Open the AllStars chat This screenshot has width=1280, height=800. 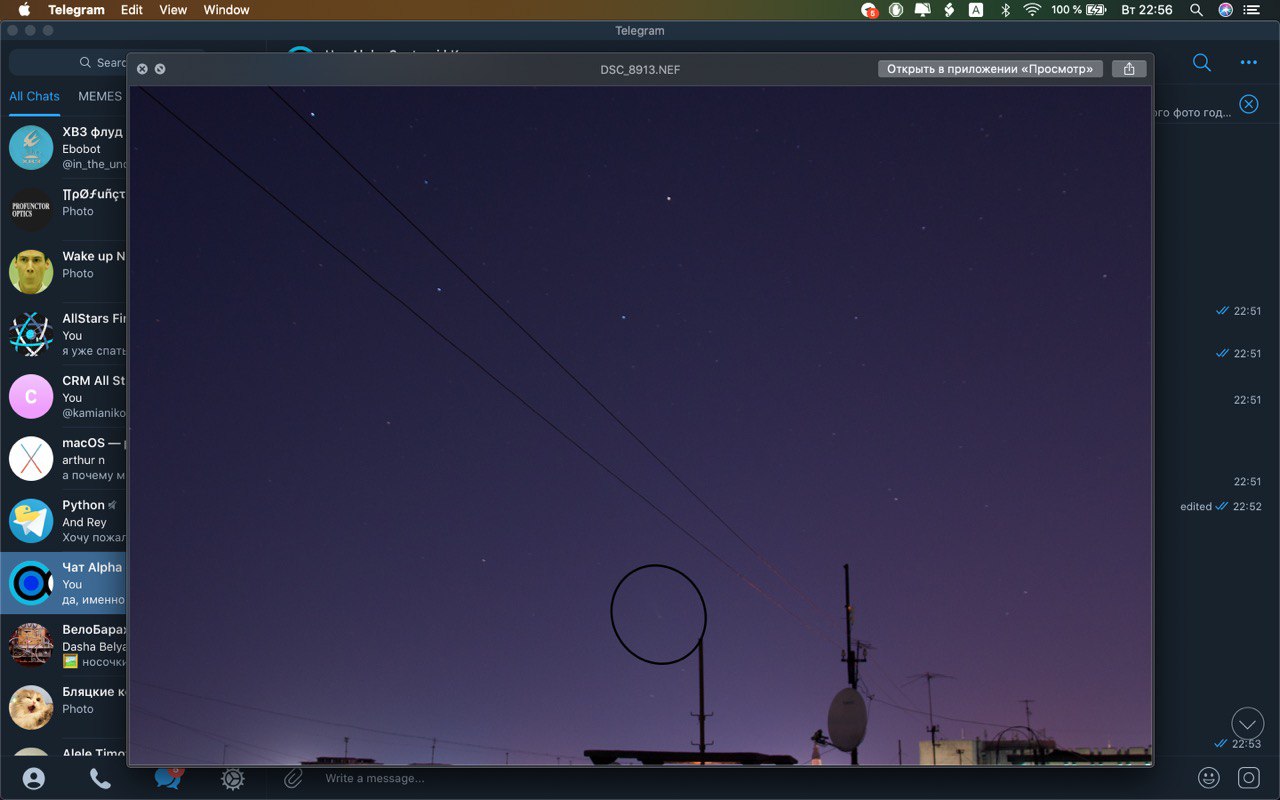point(64,334)
